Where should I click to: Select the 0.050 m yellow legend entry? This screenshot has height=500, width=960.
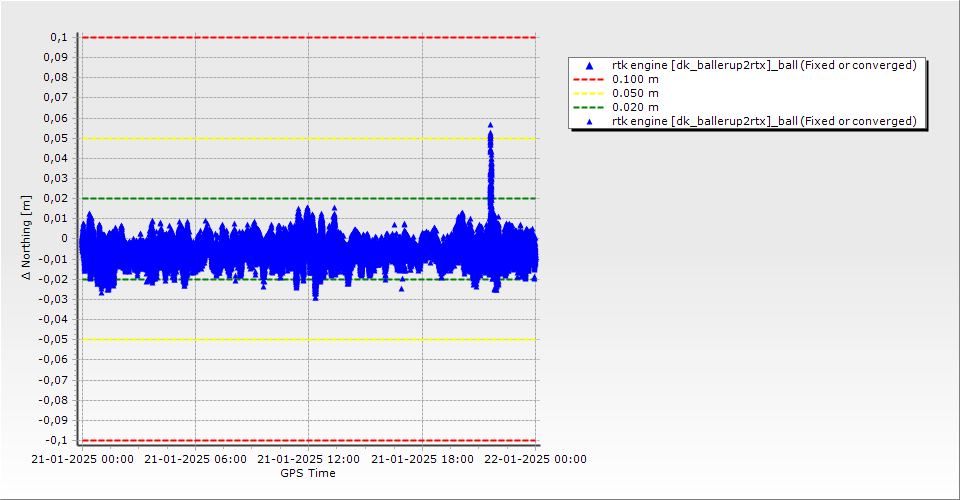click(616, 93)
